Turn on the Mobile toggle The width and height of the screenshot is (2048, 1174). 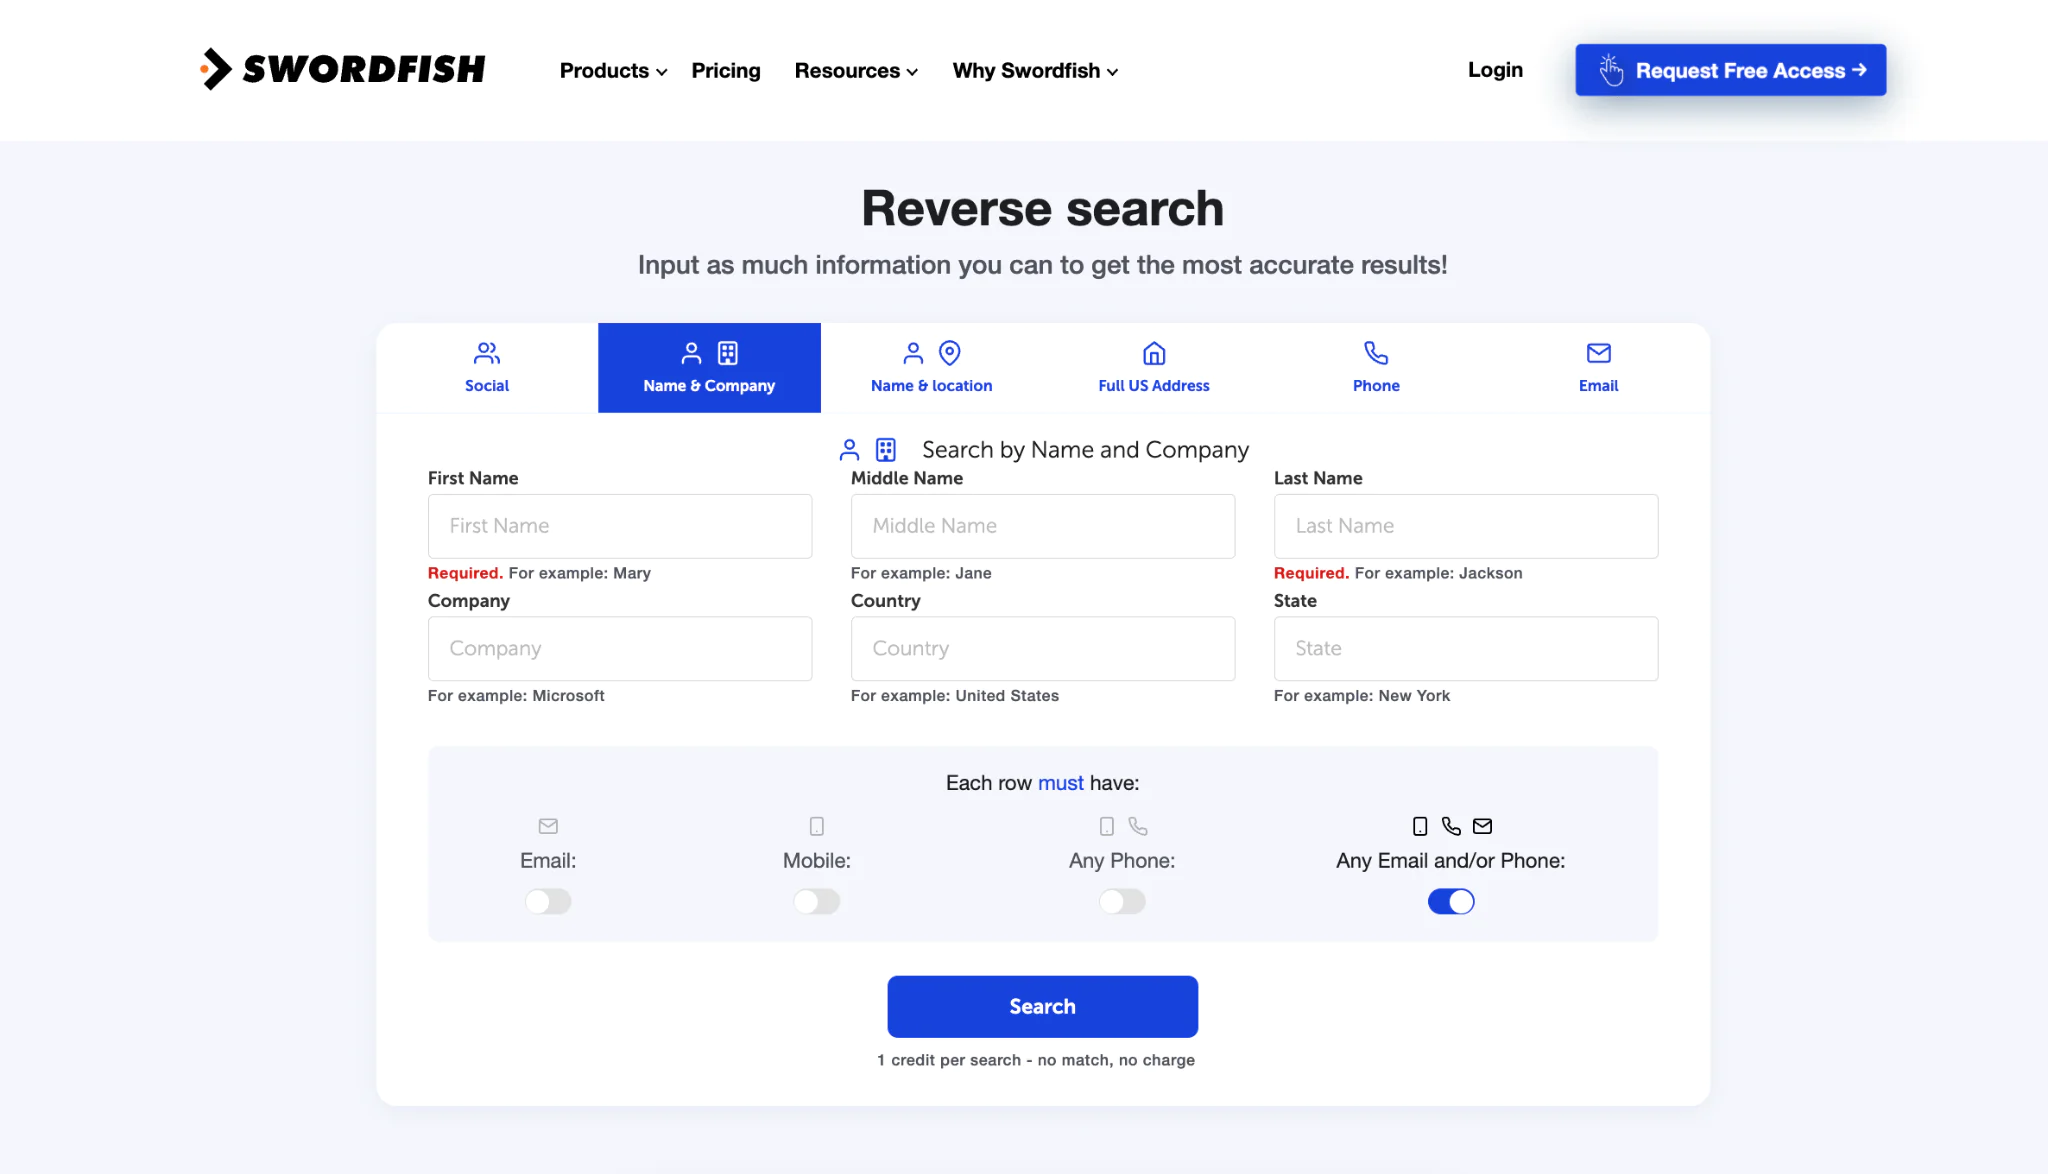(817, 902)
